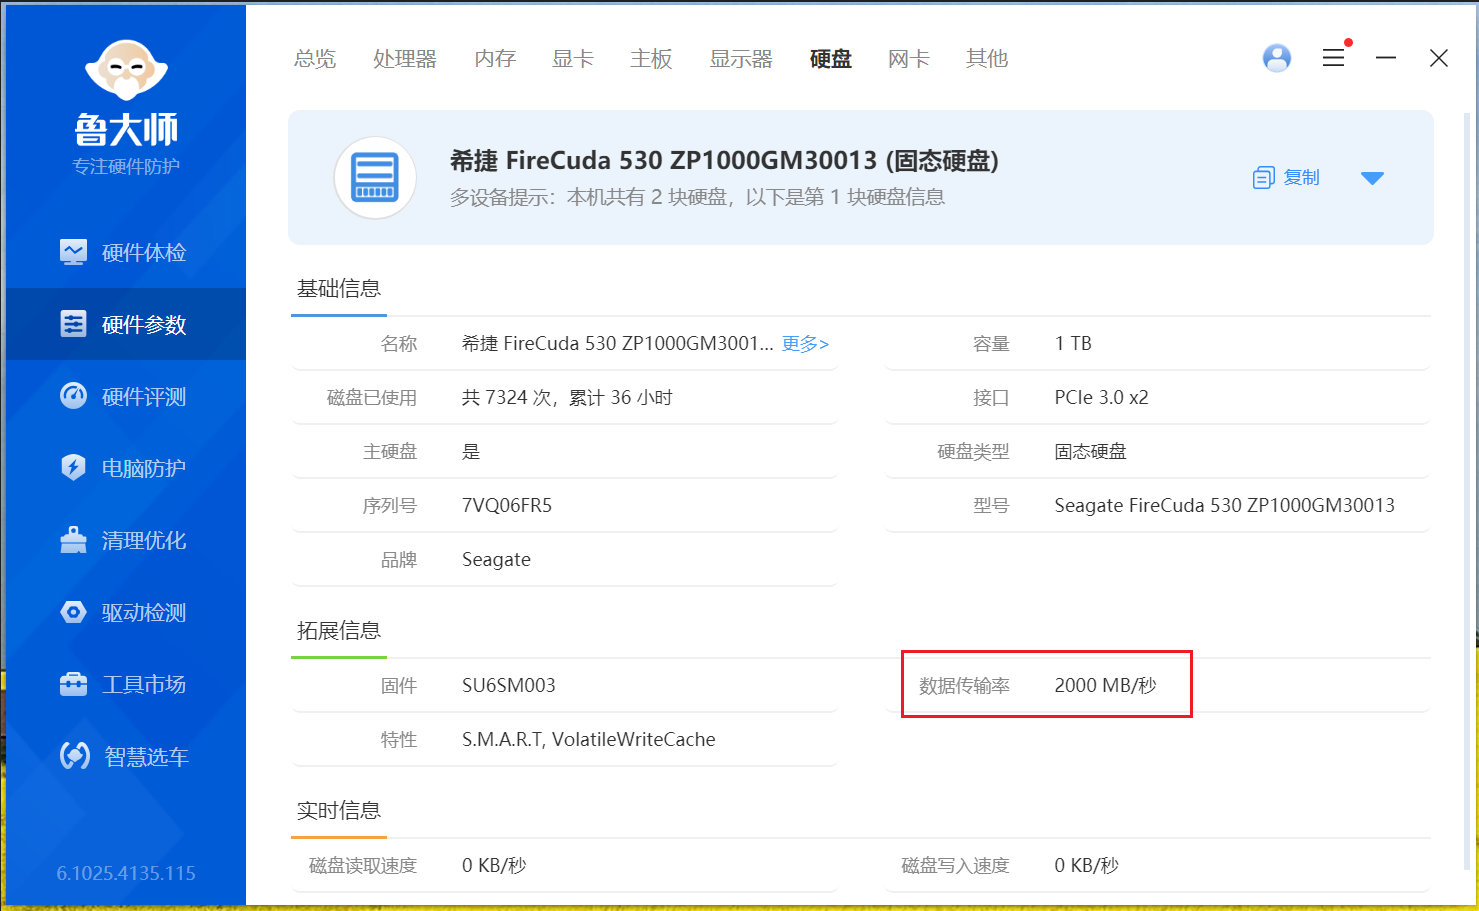Image resolution: width=1479 pixels, height=911 pixels.
Task: Select the 硬盘 tab
Action: (x=831, y=59)
